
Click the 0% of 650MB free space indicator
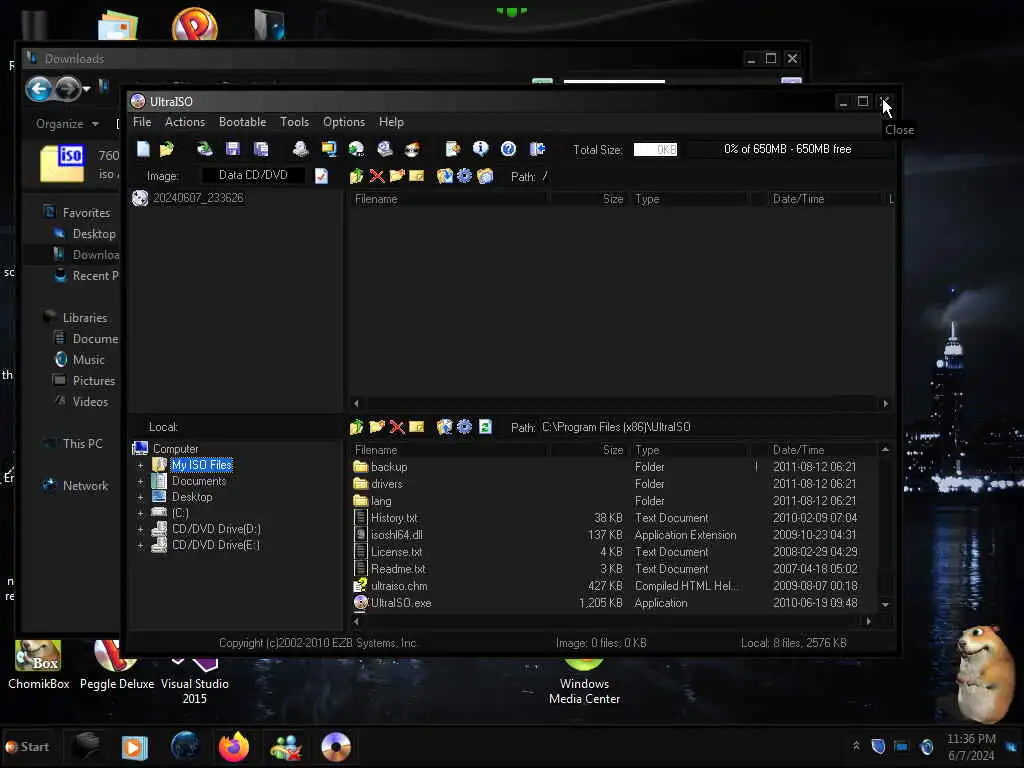788,150
